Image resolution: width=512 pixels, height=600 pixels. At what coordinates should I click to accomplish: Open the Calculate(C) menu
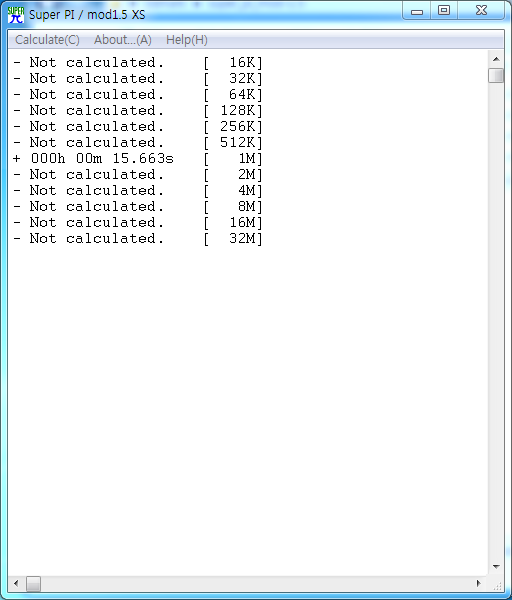coord(47,40)
